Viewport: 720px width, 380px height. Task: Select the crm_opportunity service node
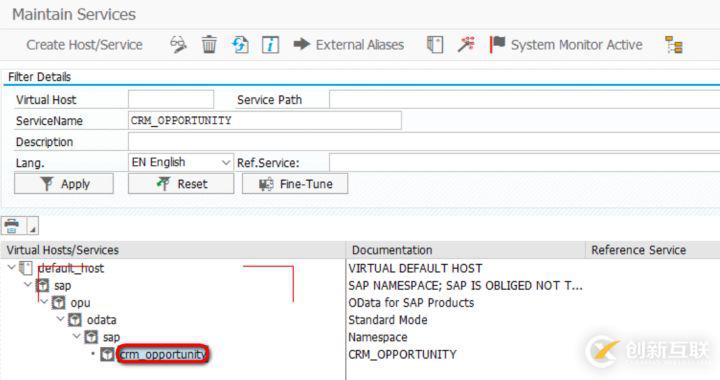point(163,354)
